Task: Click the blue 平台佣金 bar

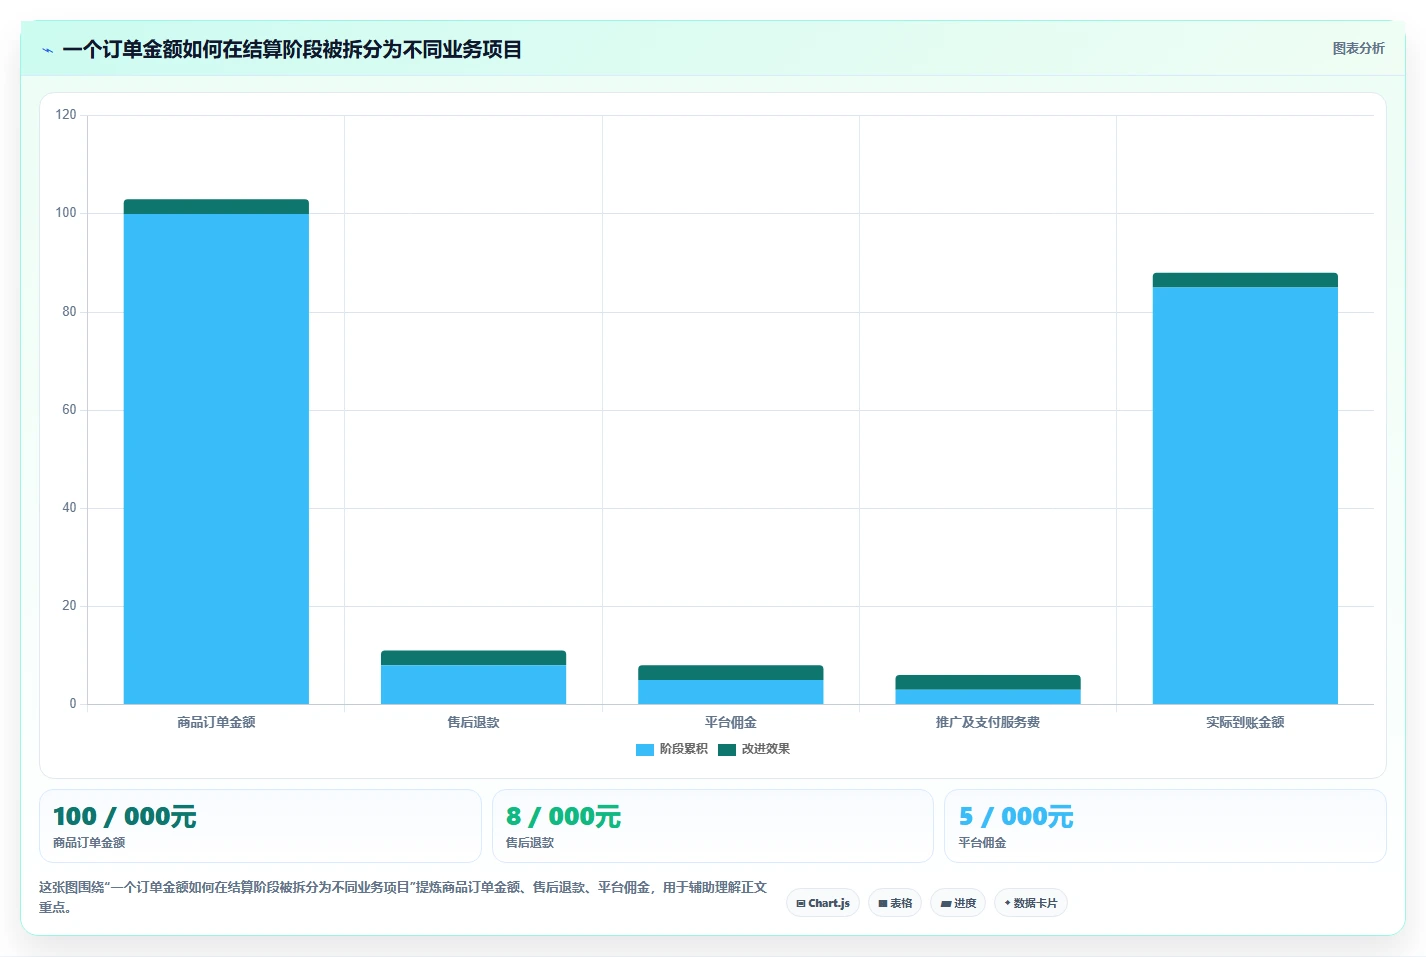Action: [731, 692]
